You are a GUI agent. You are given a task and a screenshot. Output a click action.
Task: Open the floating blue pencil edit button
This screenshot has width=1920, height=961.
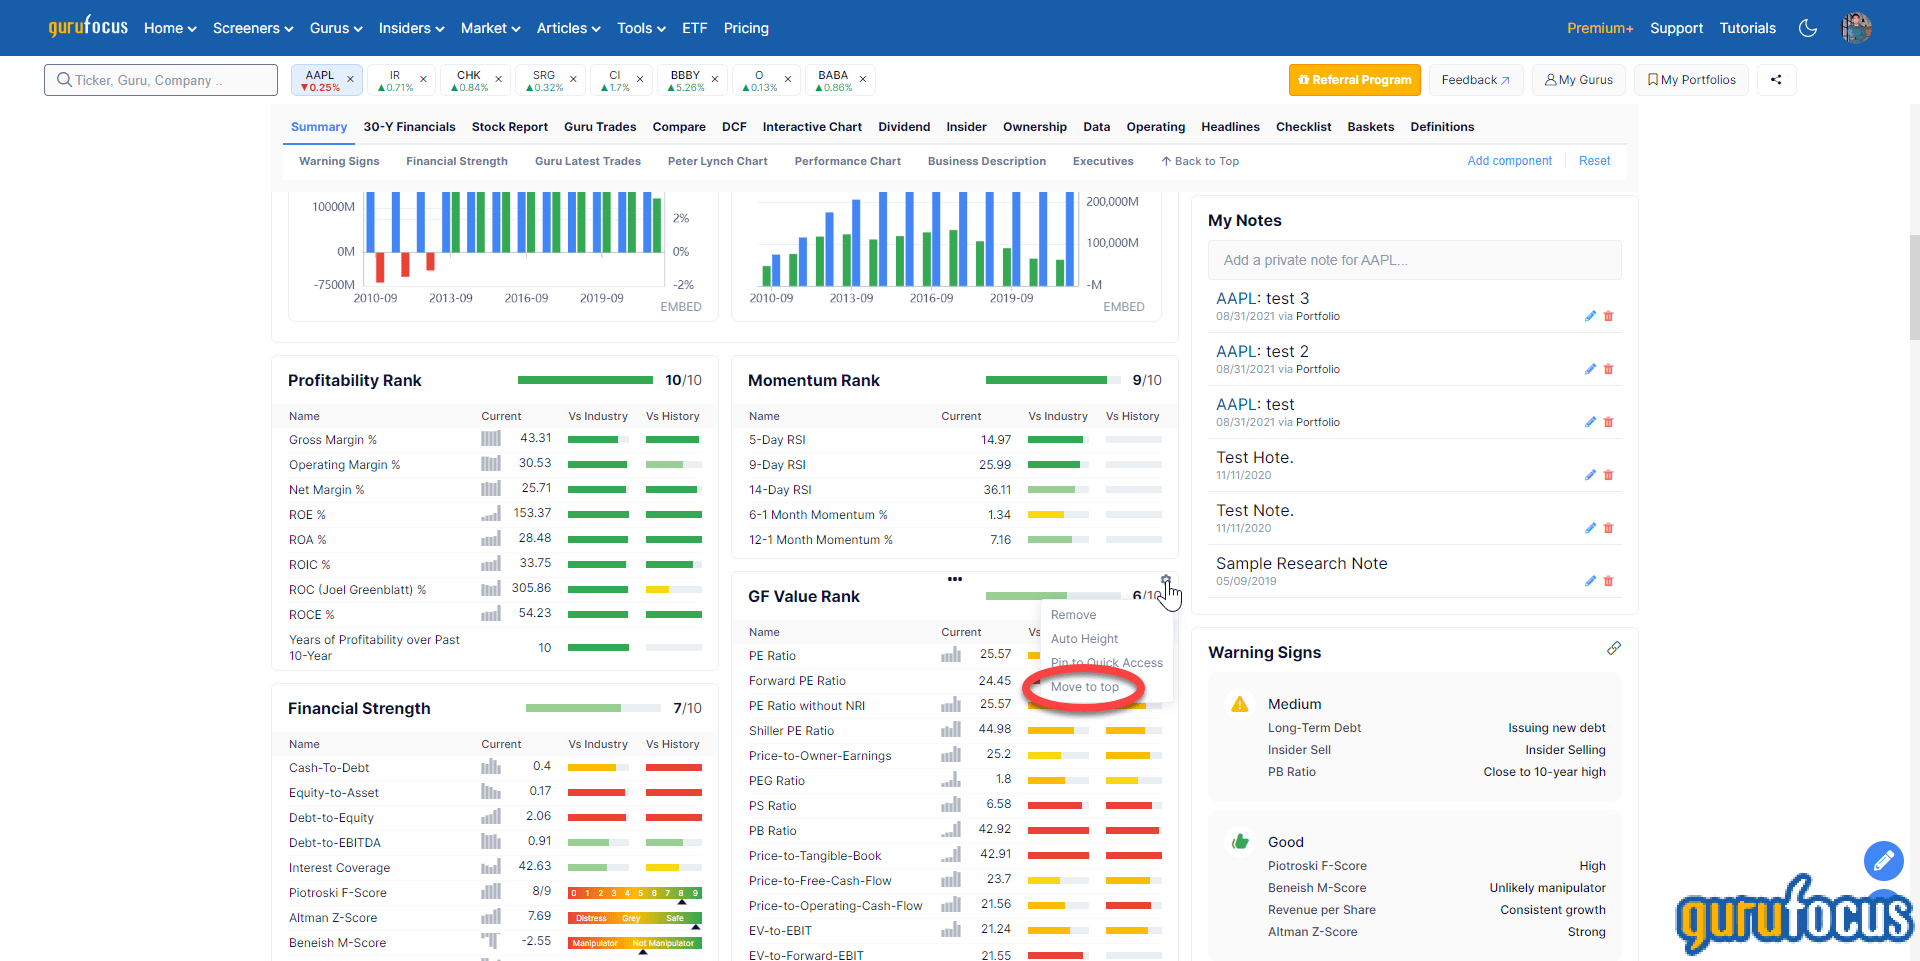[x=1884, y=861]
